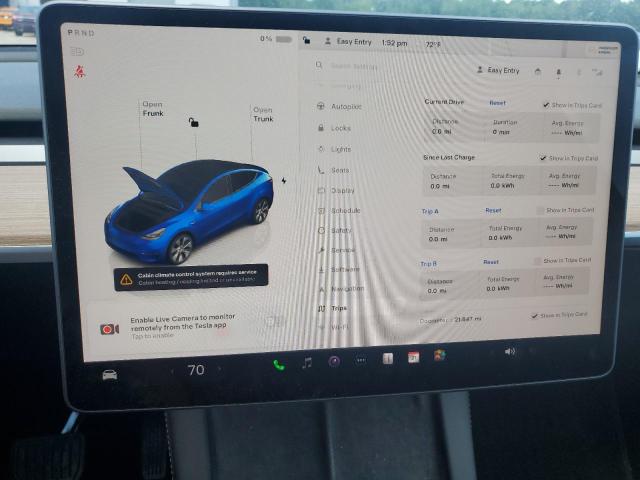
Task: Open the calendar app in the dock
Action: [x=413, y=357]
